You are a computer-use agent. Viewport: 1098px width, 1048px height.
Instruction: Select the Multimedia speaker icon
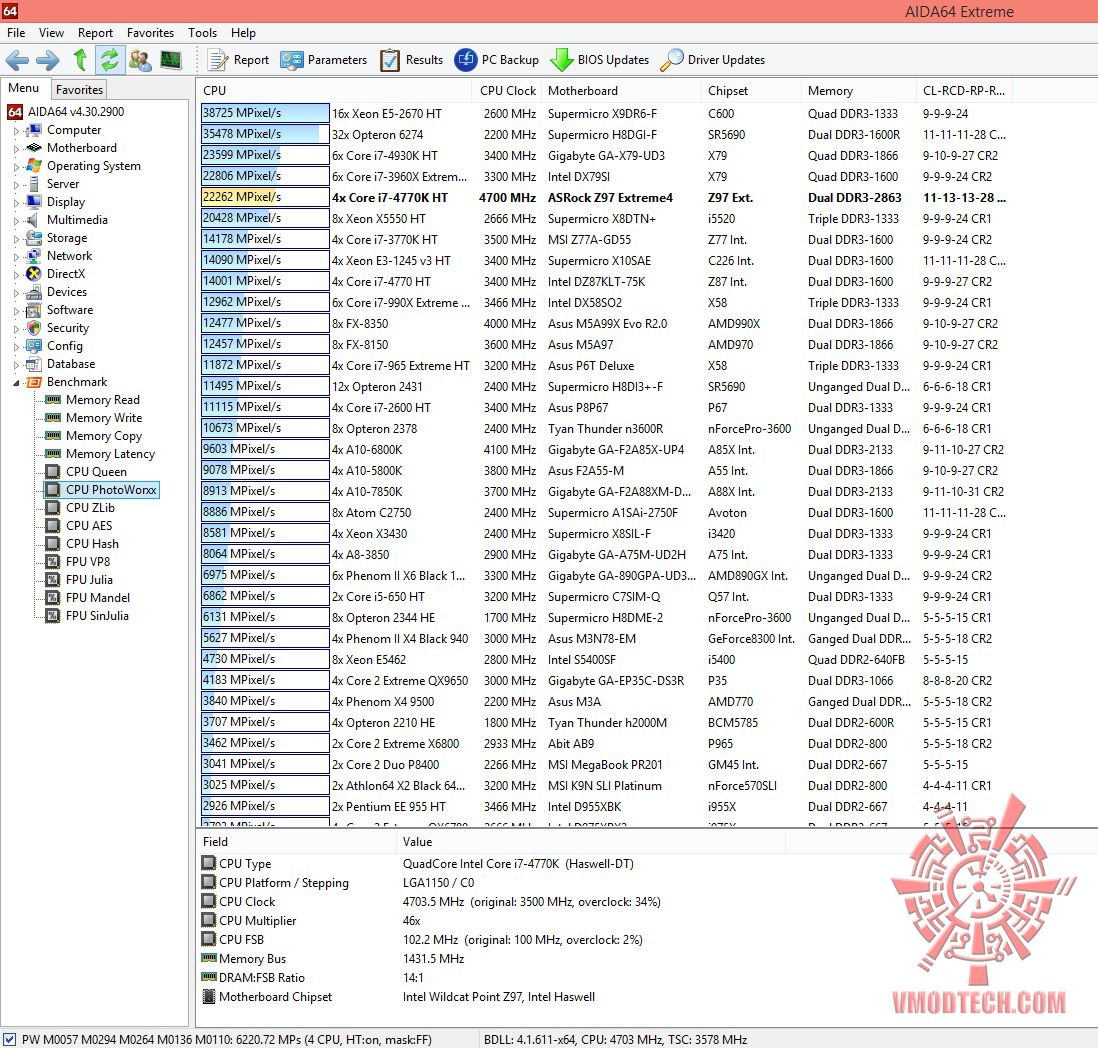tap(34, 220)
